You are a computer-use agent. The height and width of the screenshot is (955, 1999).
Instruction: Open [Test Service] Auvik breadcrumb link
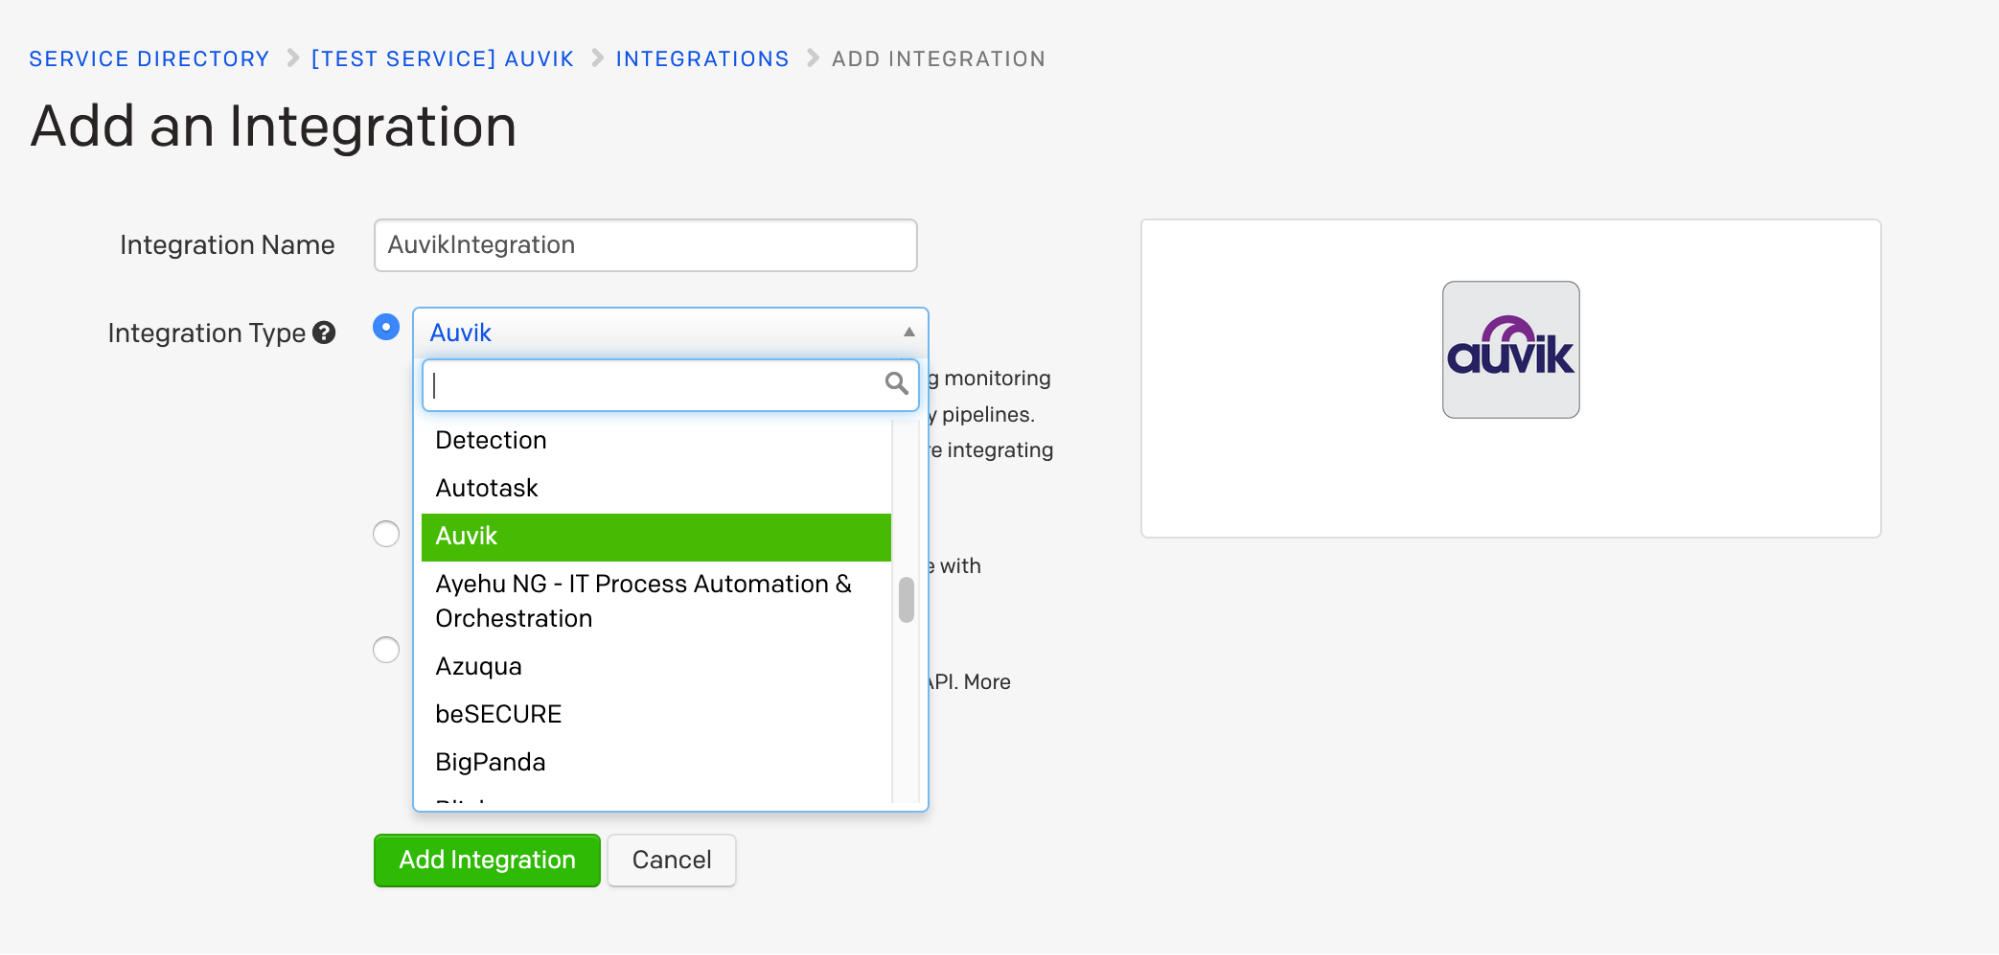pos(442,59)
